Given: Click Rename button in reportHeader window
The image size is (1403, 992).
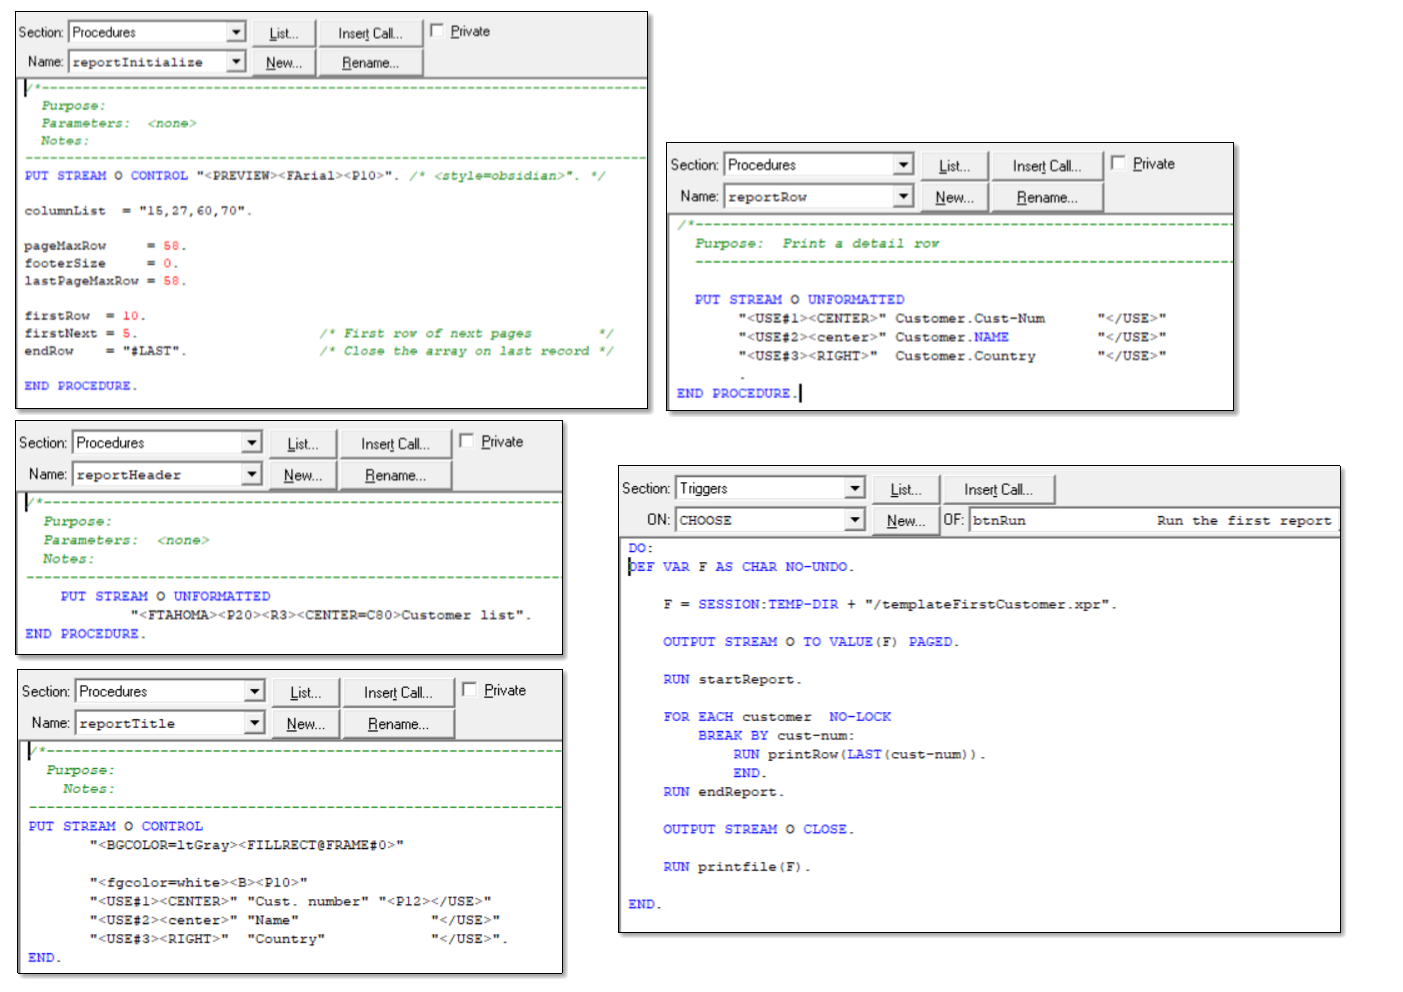Looking at the screenshot, I should [x=395, y=476].
